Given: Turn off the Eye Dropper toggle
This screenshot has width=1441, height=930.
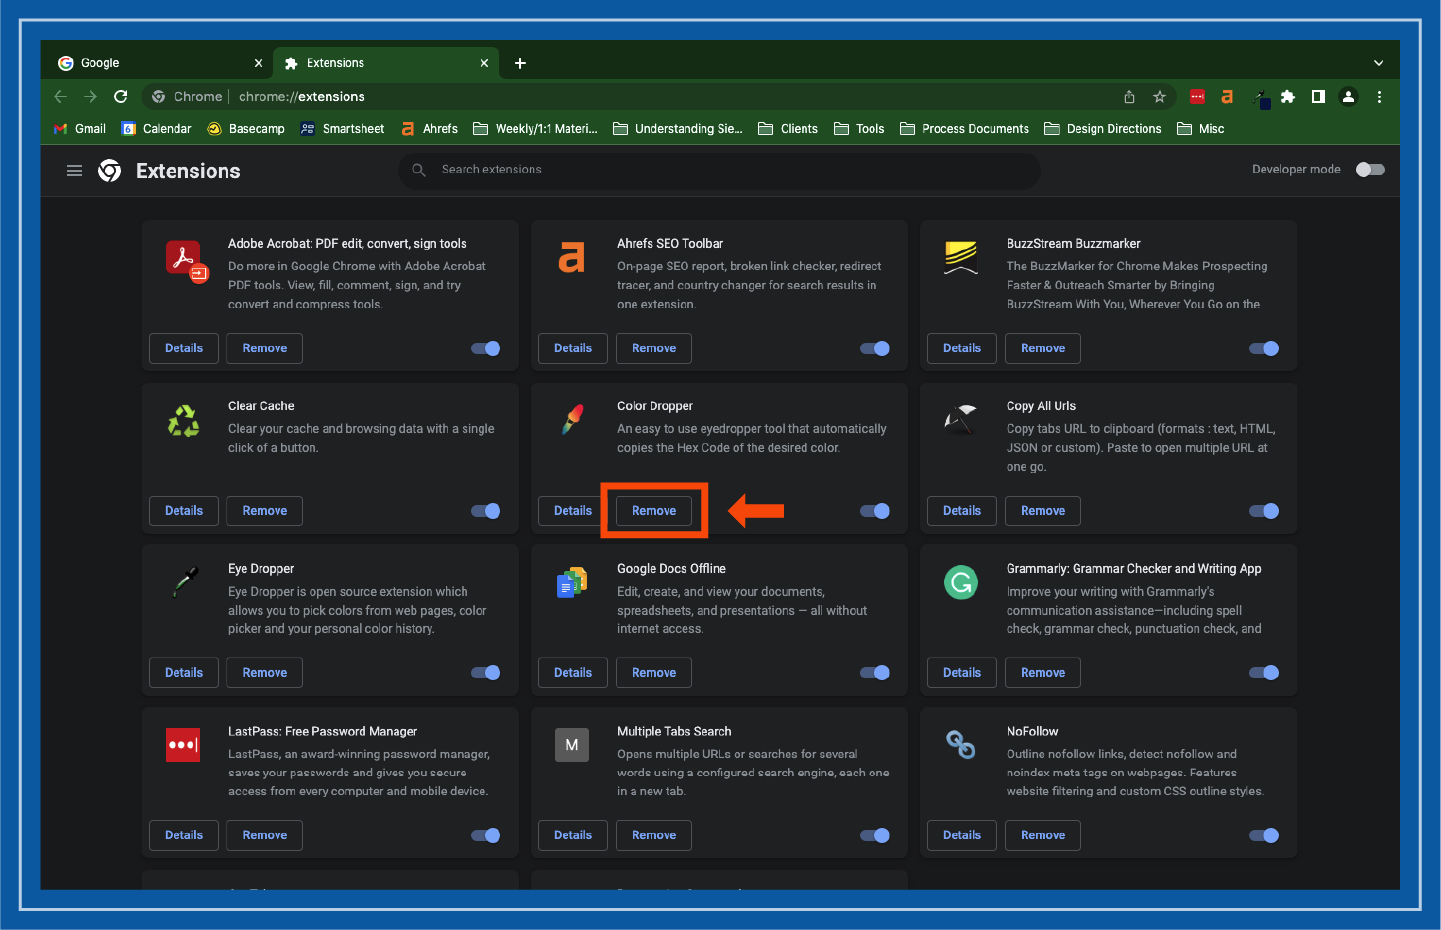Looking at the screenshot, I should point(486,673).
